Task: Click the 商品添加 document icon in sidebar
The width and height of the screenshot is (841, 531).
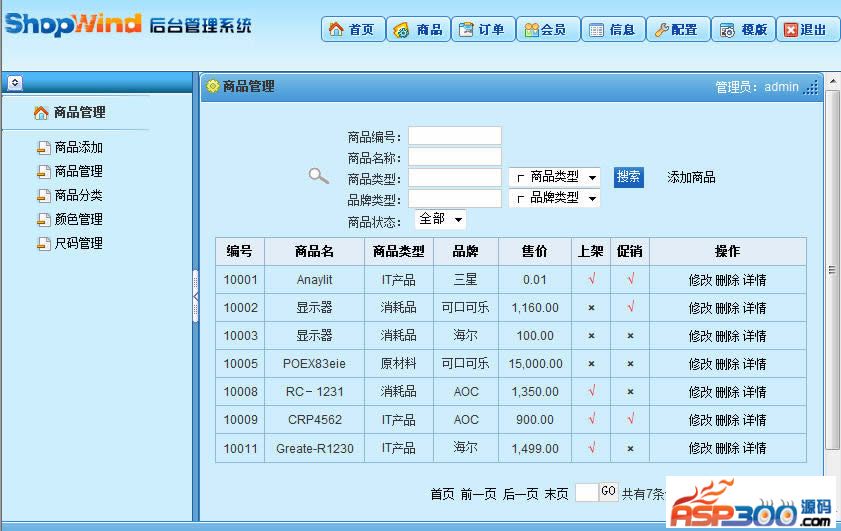Action: coord(43,148)
